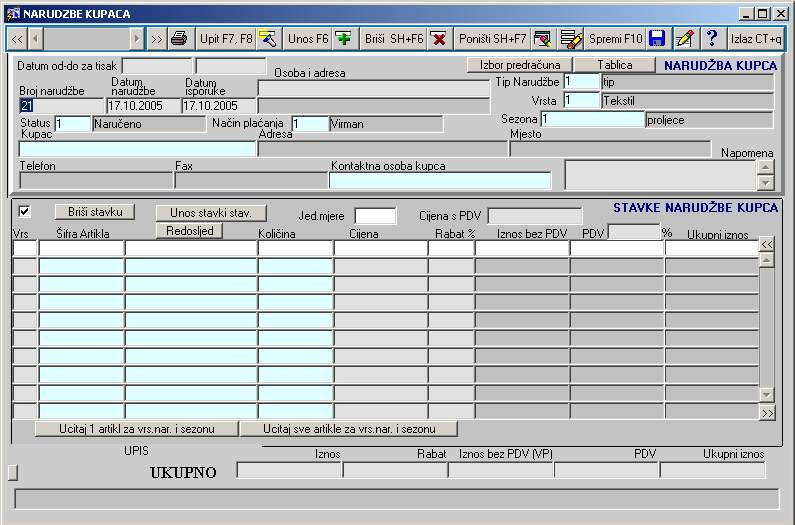795x525 pixels.
Task: Click the Datum isporuke date field
Action: click(x=219, y=106)
